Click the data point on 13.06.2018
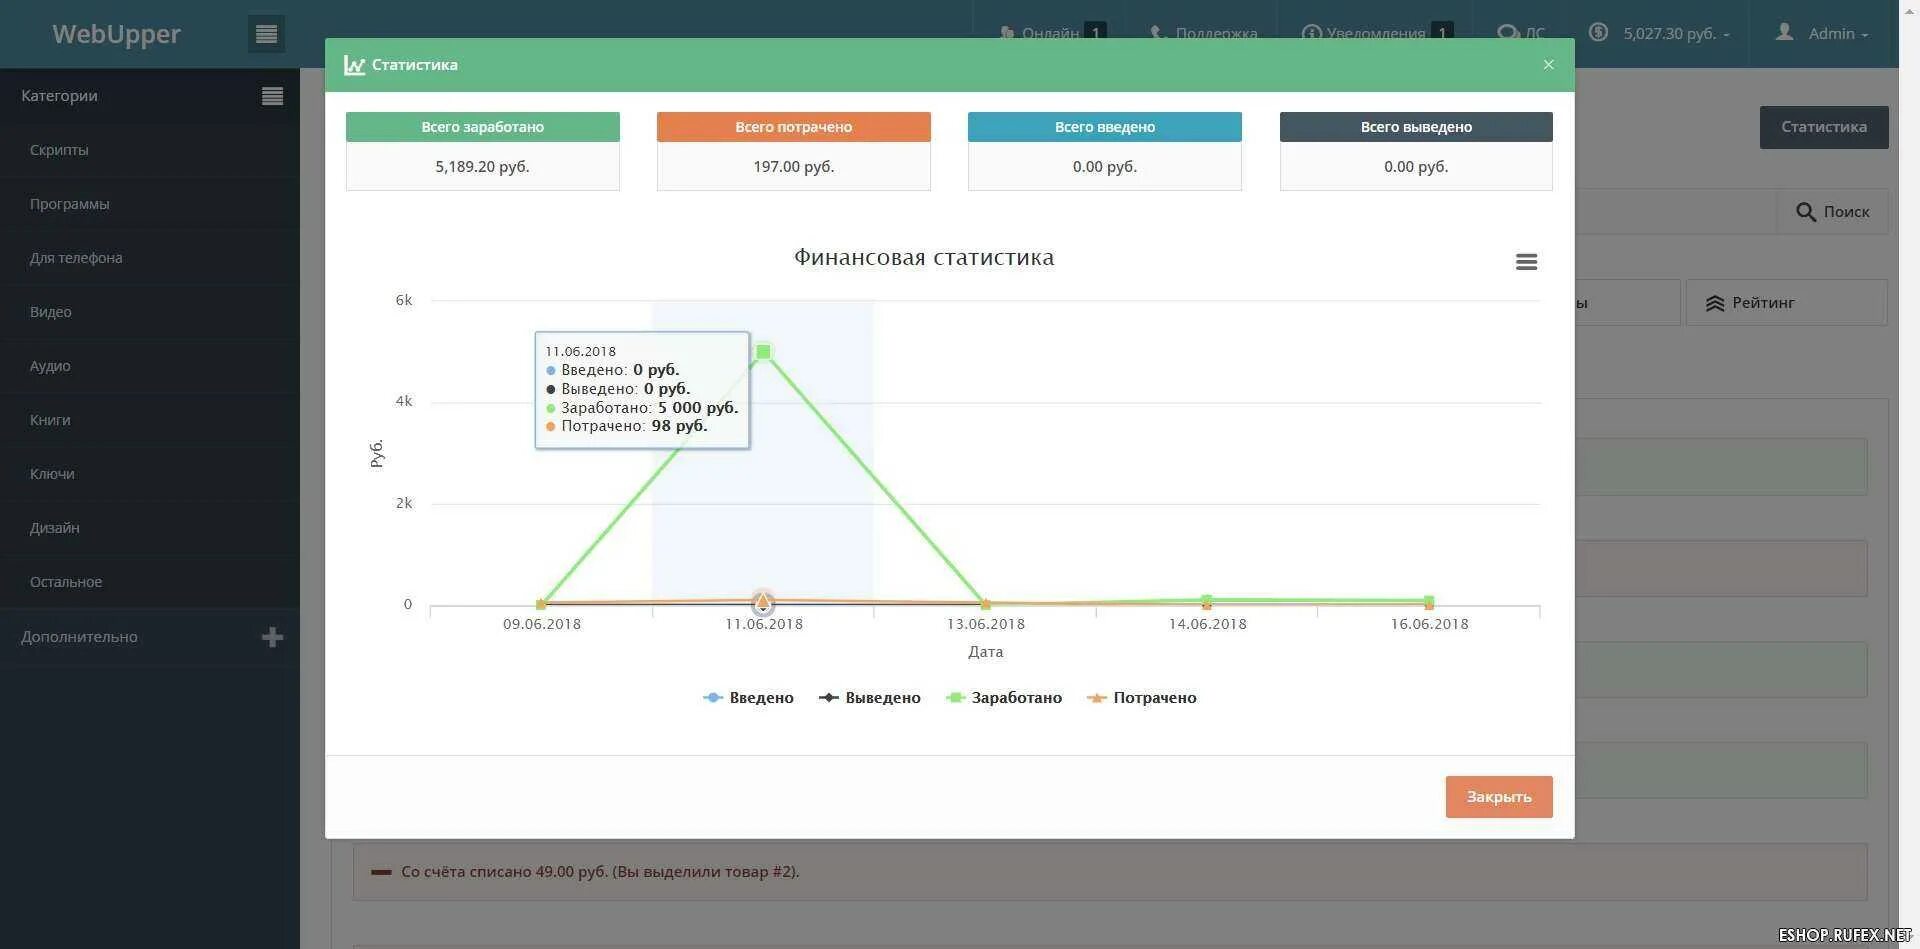1920x949 pixels. (x=985, y=604)
